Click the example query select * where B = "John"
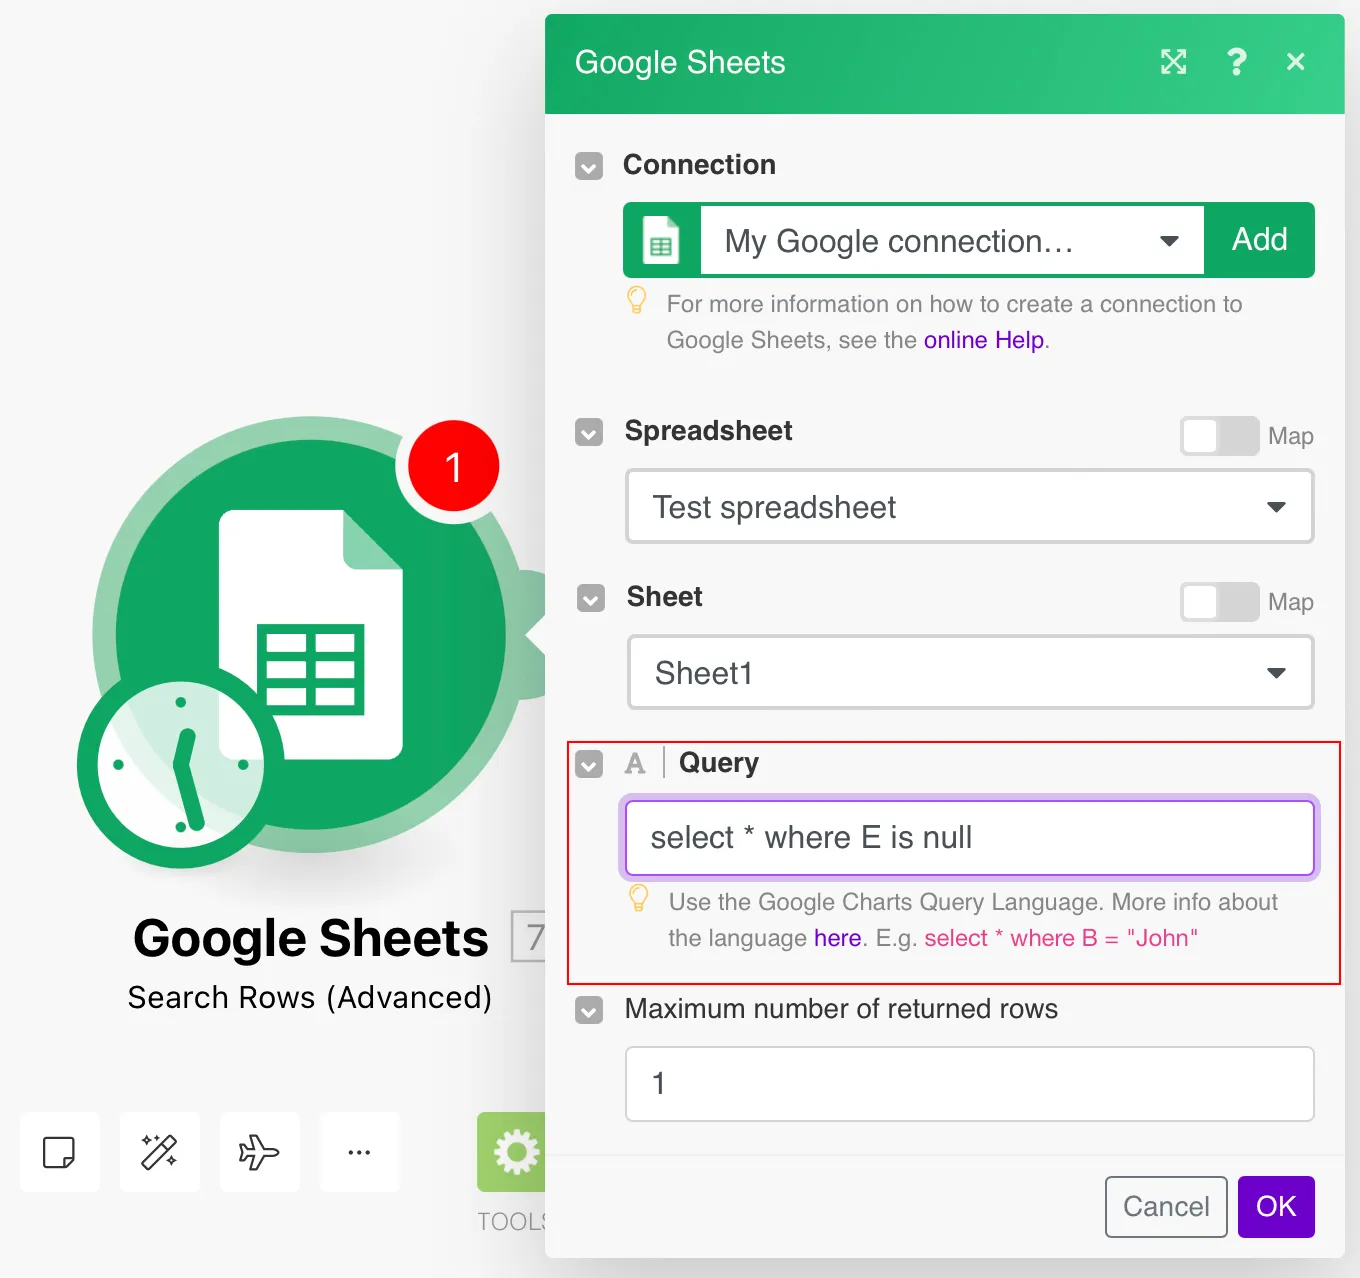The width and height of the screenshot is (1360, 1278). point(1061,938)
